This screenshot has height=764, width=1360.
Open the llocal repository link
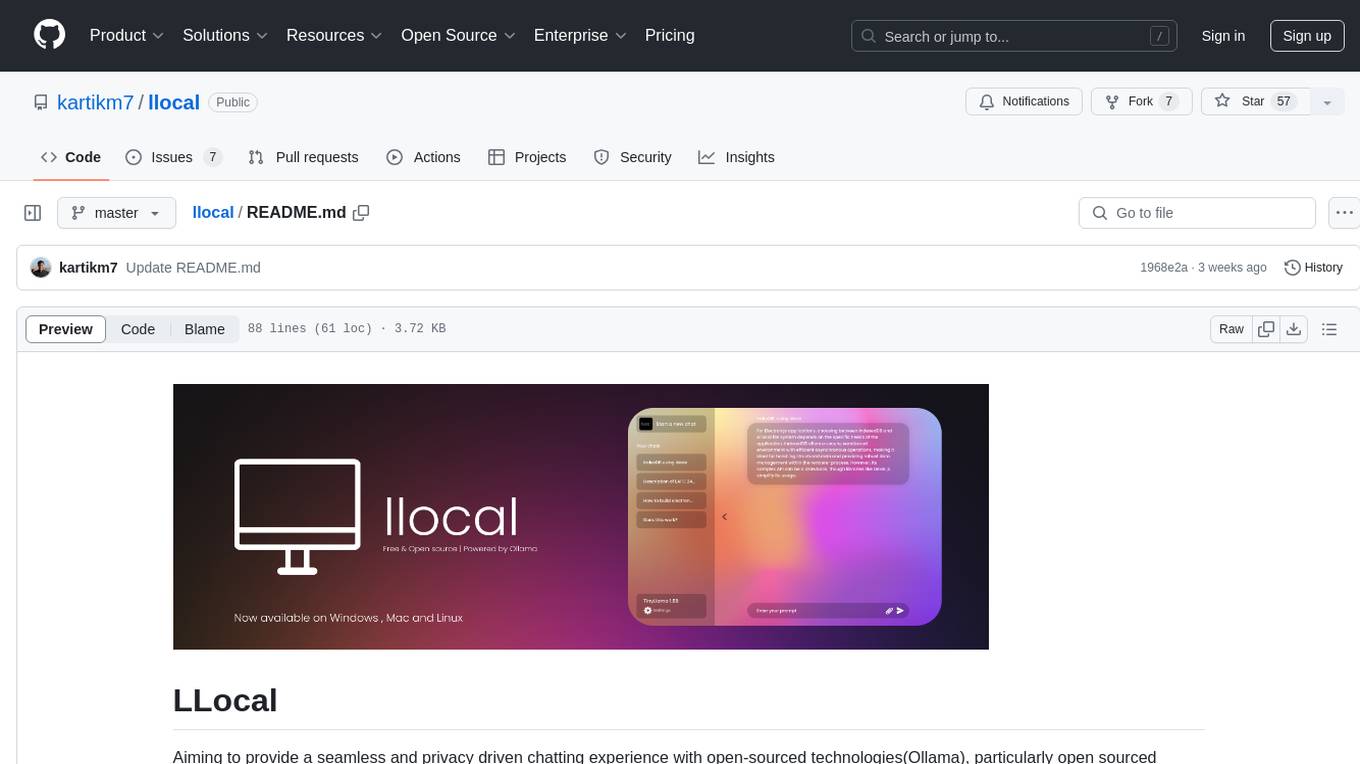tap(174, 102)
